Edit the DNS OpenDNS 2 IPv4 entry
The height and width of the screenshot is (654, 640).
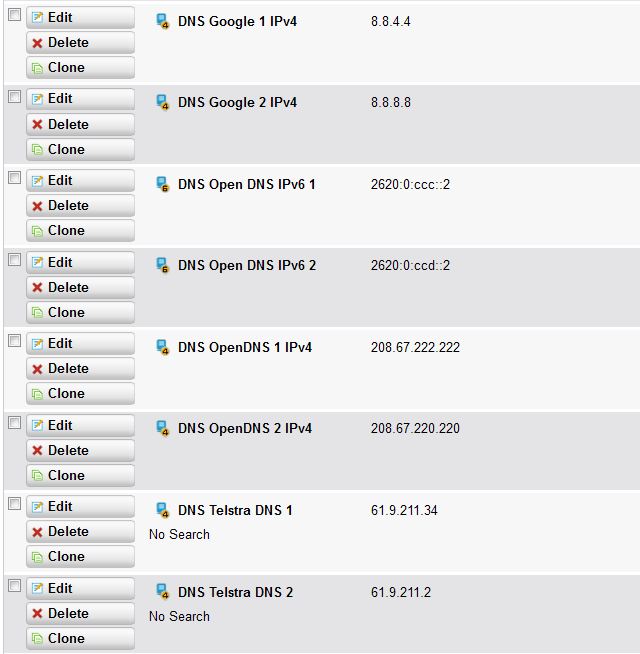(81, 425)
